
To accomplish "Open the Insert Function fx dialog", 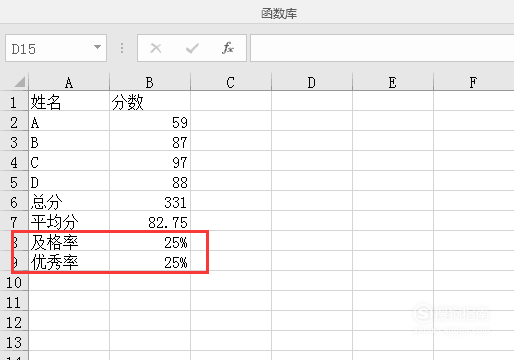I will (228, 48).
